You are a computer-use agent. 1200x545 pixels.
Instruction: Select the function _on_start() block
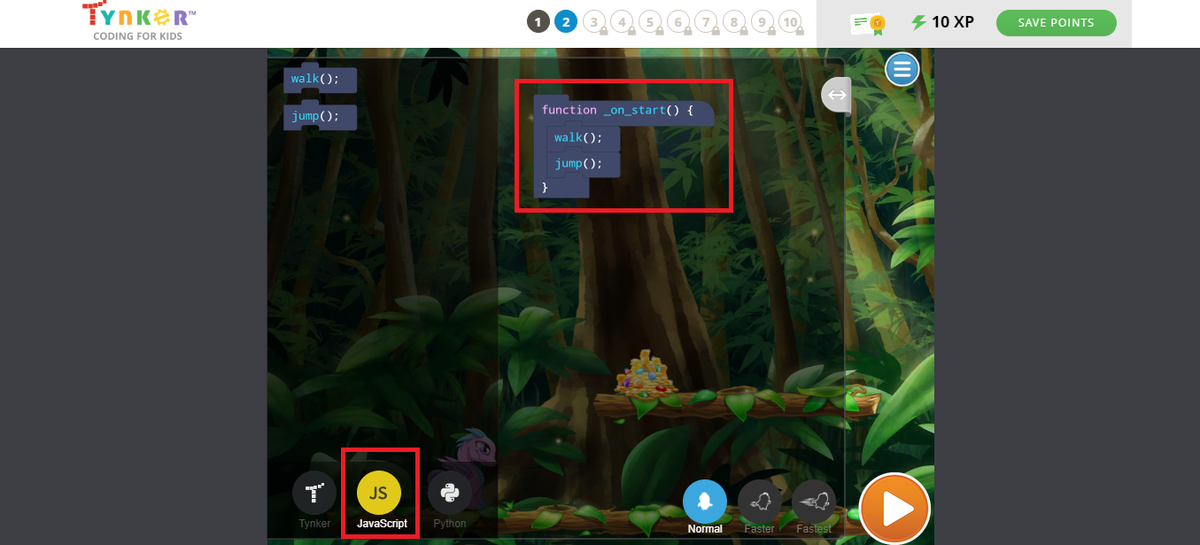[623, 110]
